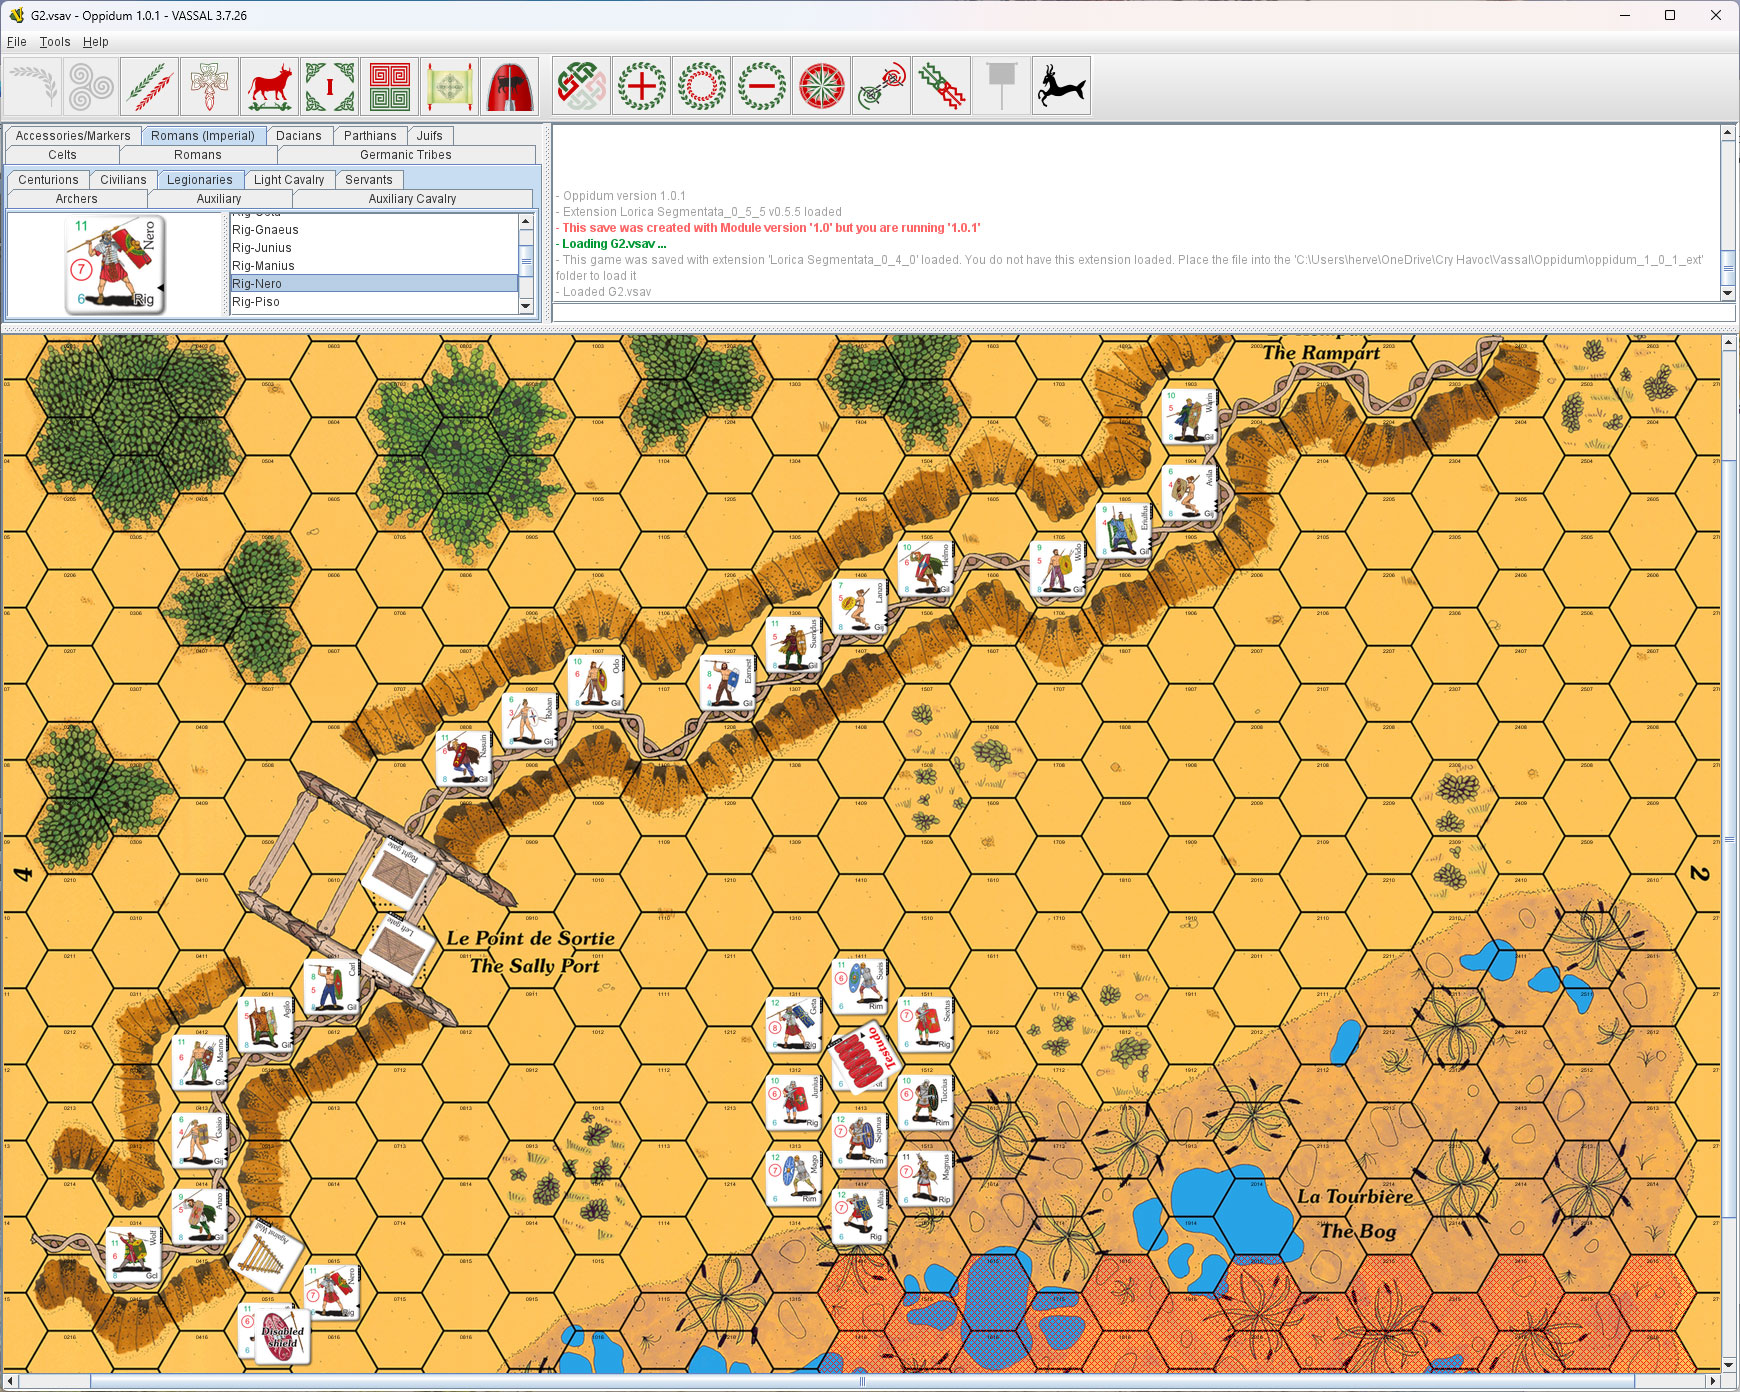This screenshot has height=1392, width=1740.
Task: Click the map's horizontal scrollbar left arrow
Action: pyautogui.click(x=10, y=1381)
